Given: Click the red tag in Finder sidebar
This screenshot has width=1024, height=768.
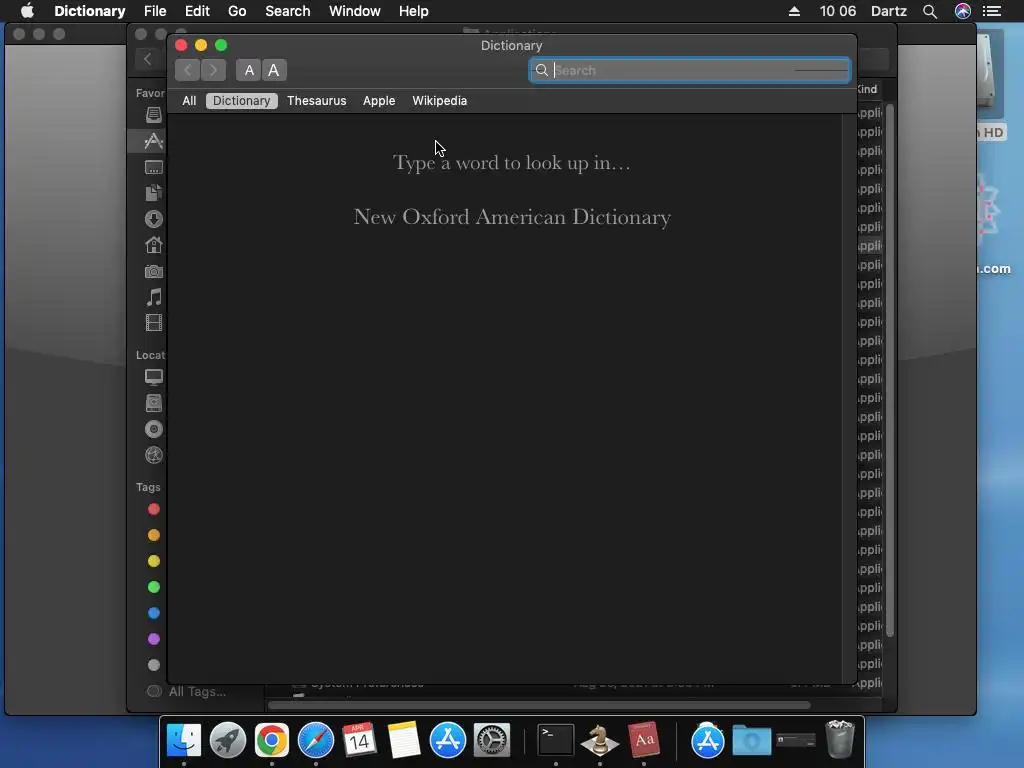Looking at the screenshot, I should 153,509.
